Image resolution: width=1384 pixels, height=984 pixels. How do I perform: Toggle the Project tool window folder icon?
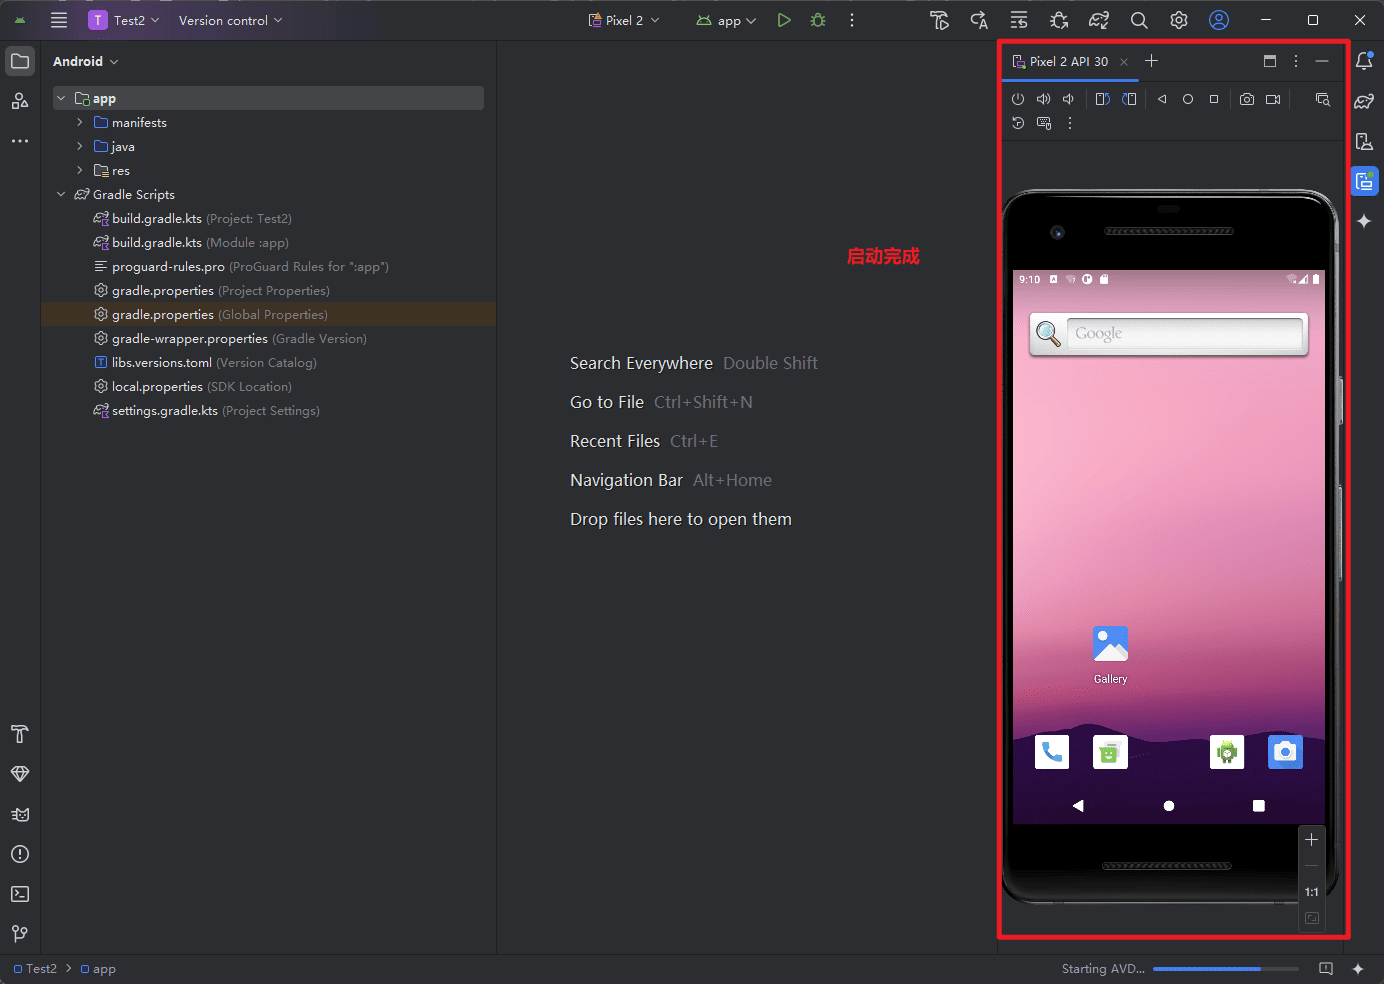[x=20, y=61]
